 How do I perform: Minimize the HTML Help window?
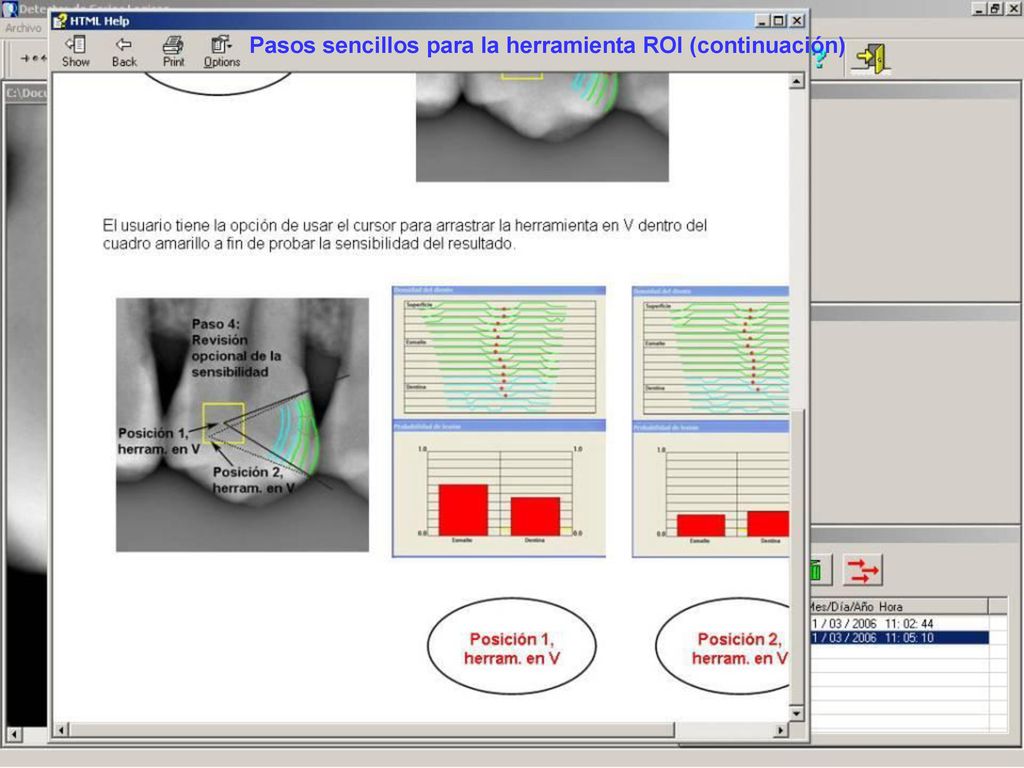pyautogui.click(x=763, y=21)
